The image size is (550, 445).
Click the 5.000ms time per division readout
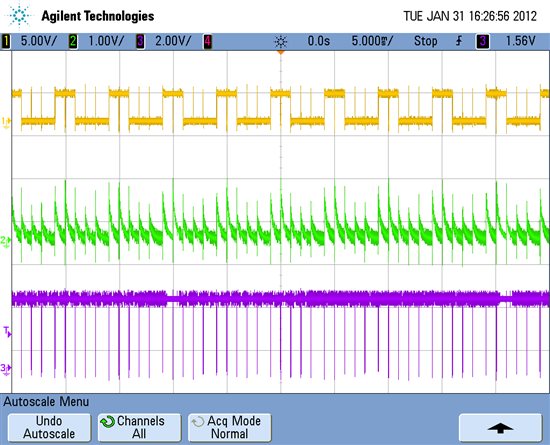373,41
